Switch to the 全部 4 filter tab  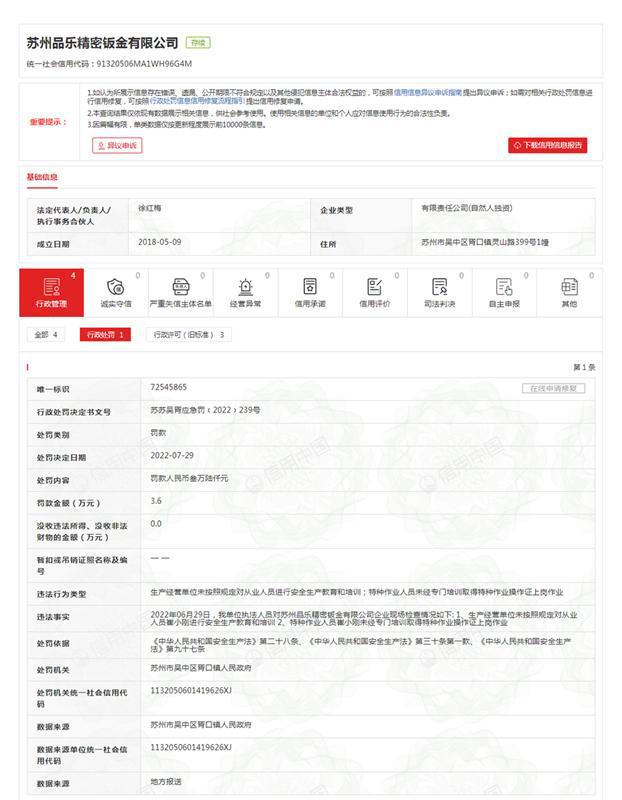46,335
